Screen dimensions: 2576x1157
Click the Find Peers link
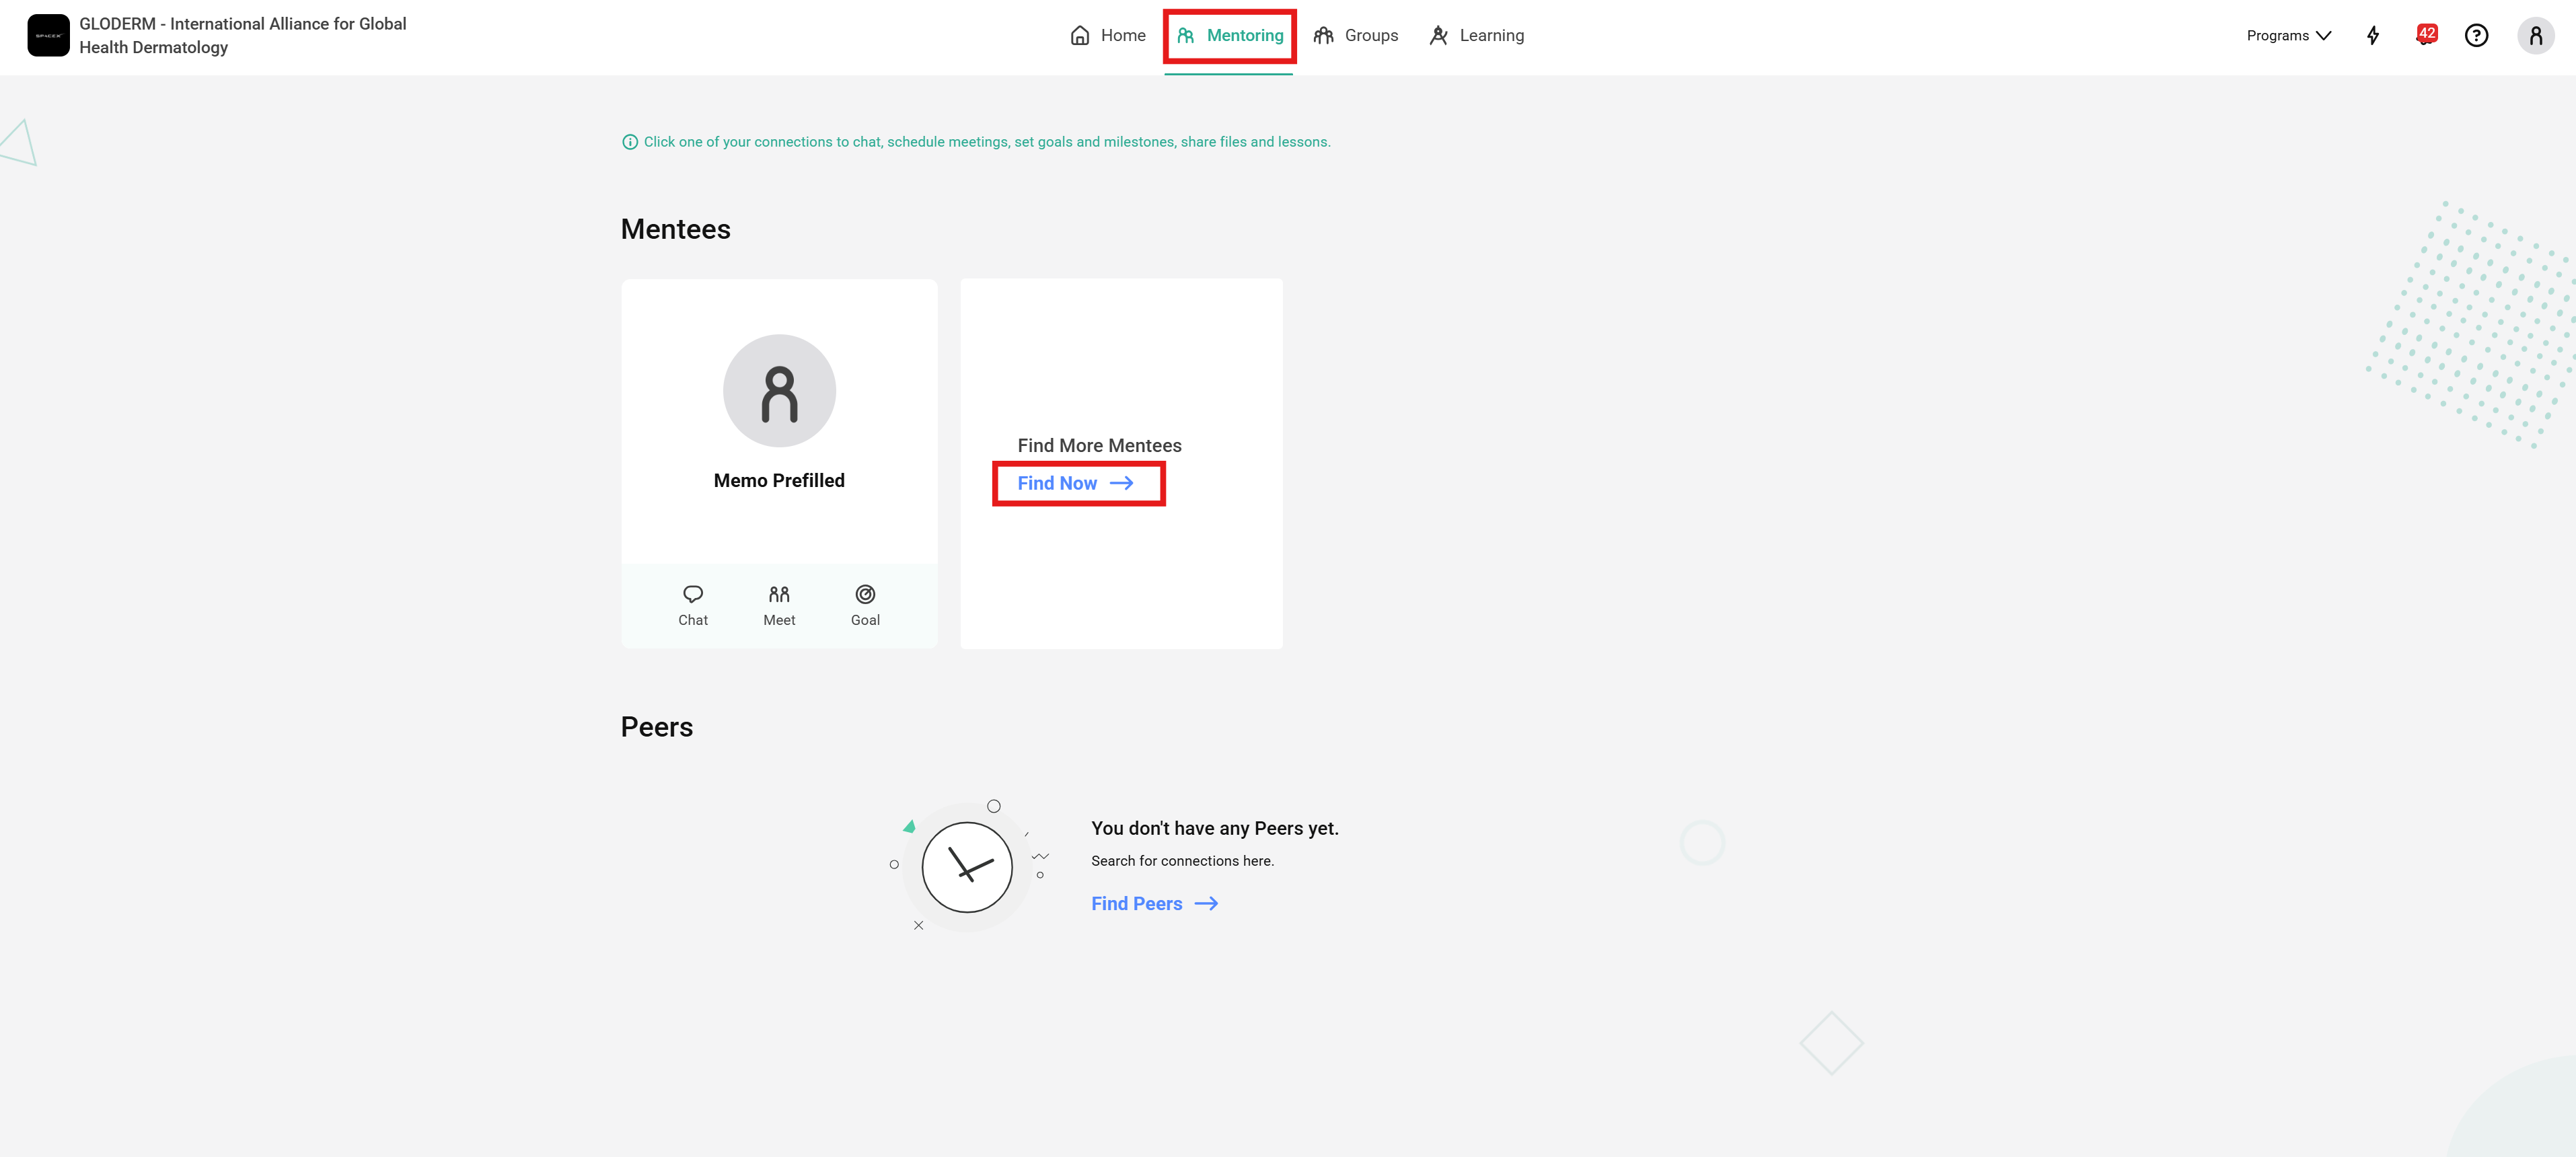(x=1155, y=904)
